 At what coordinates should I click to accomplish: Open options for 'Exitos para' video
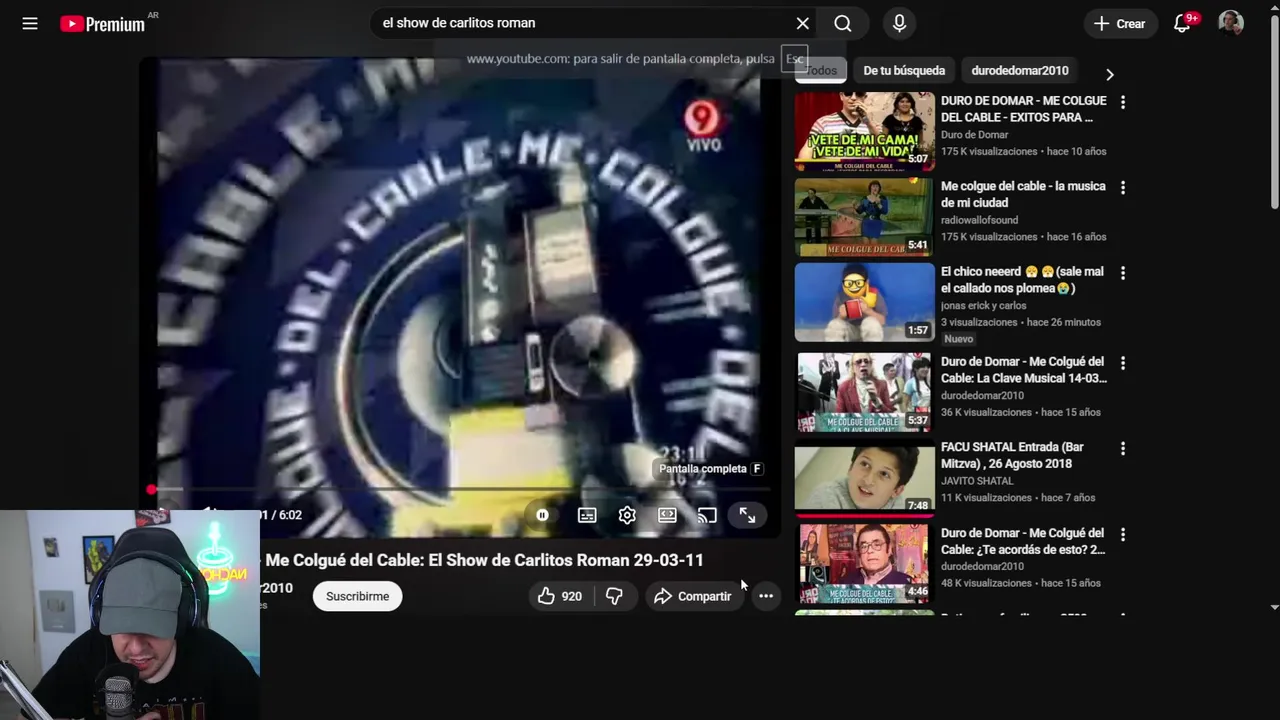coord(1123,102)
